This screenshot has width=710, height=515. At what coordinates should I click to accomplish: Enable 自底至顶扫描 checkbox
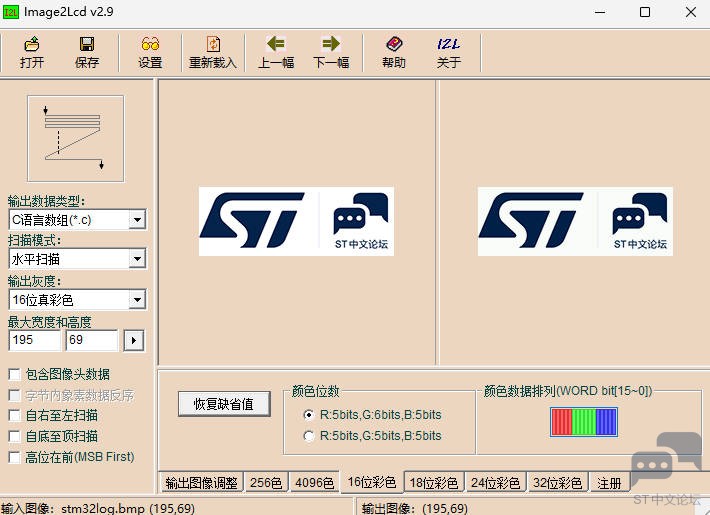[x=14, y=436]
